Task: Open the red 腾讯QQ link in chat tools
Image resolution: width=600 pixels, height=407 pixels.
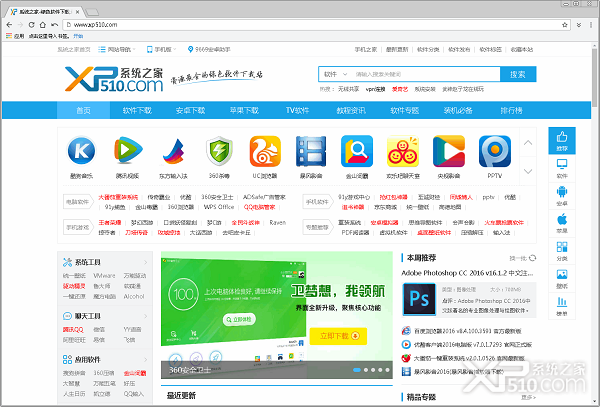Action: (x=73, y=329)
